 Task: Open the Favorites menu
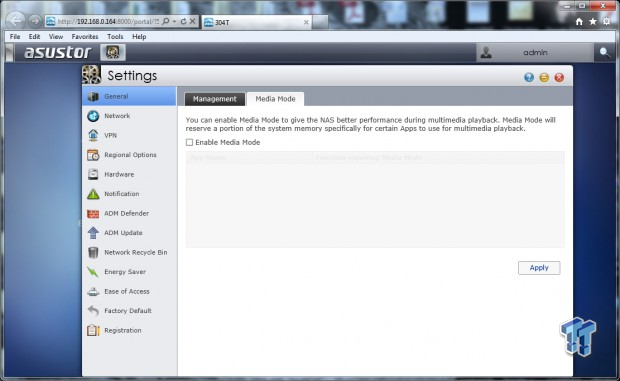tap(85, 36)
